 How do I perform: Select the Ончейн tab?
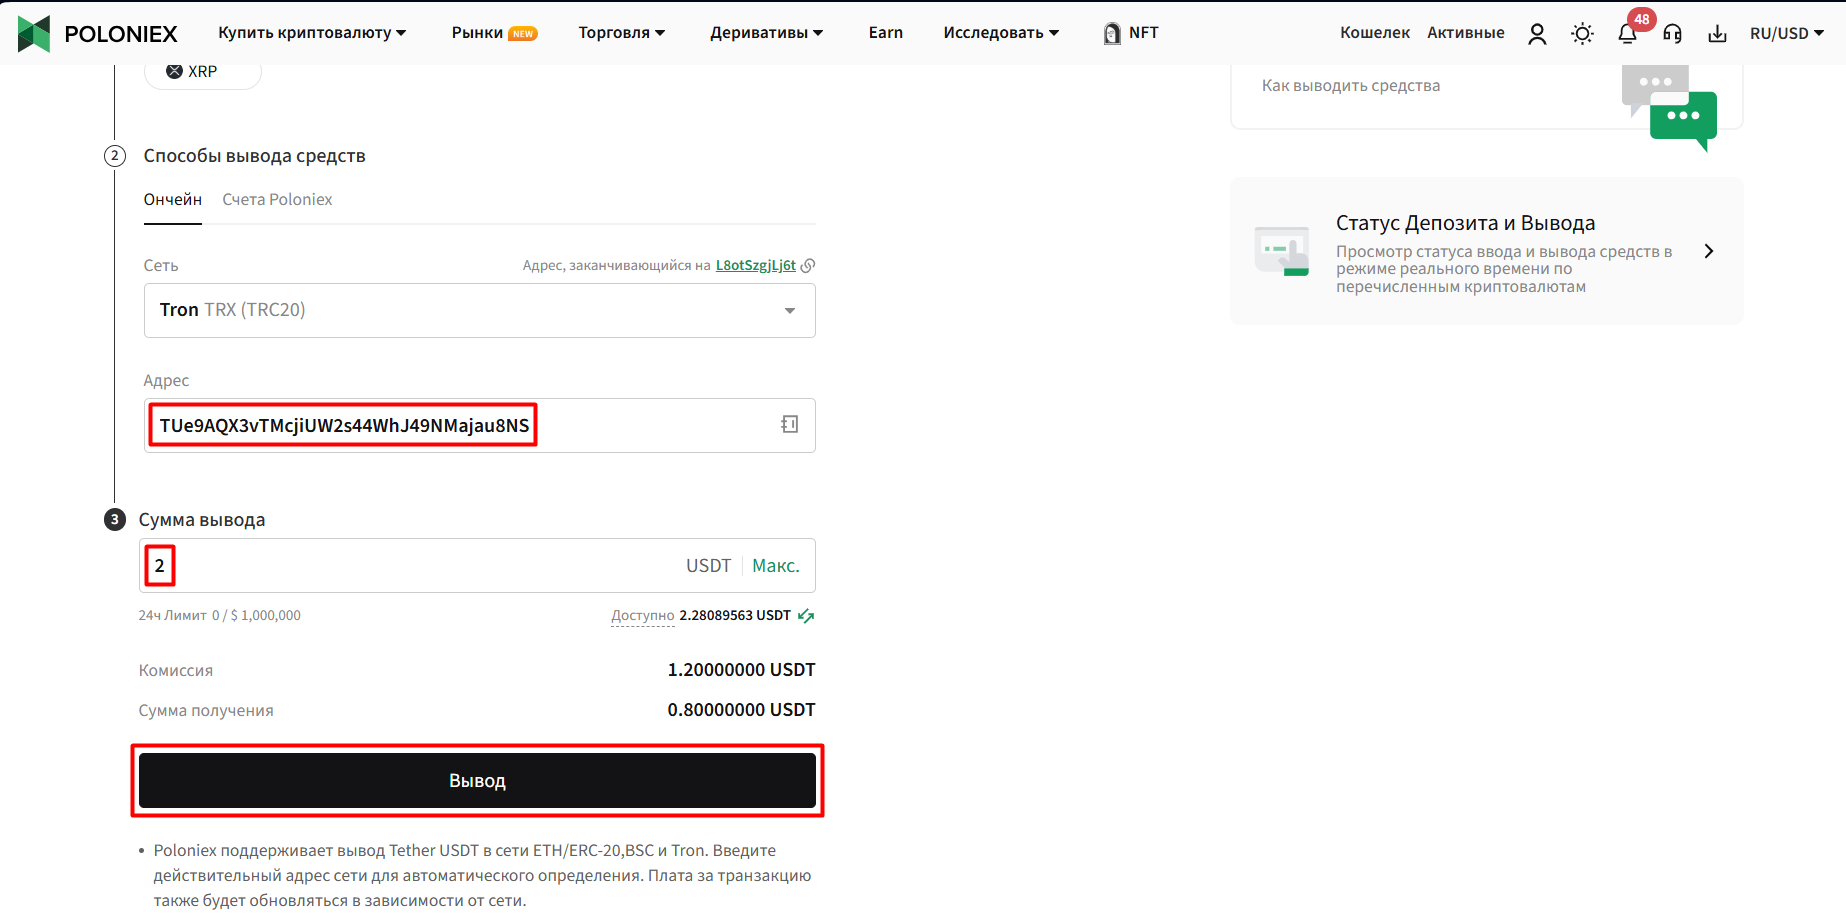pos(173,200)
